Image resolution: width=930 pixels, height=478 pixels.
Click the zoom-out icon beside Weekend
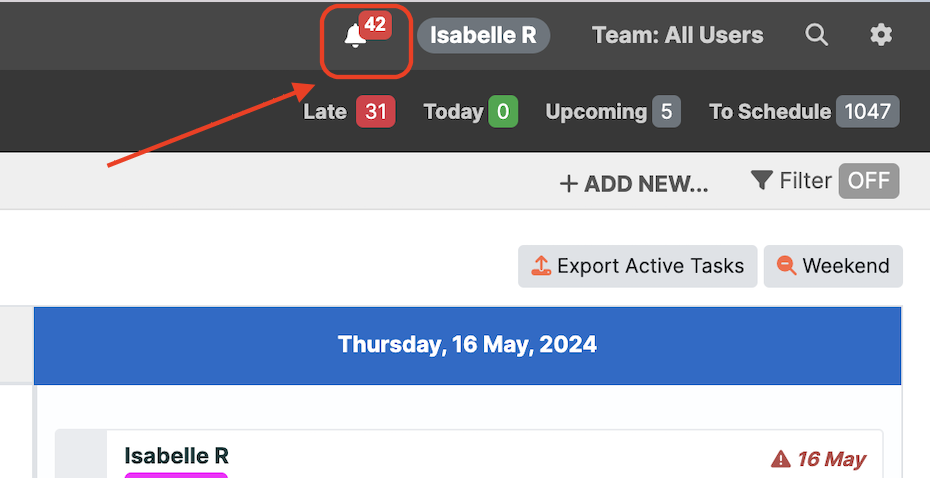click(x=786, y=265)
